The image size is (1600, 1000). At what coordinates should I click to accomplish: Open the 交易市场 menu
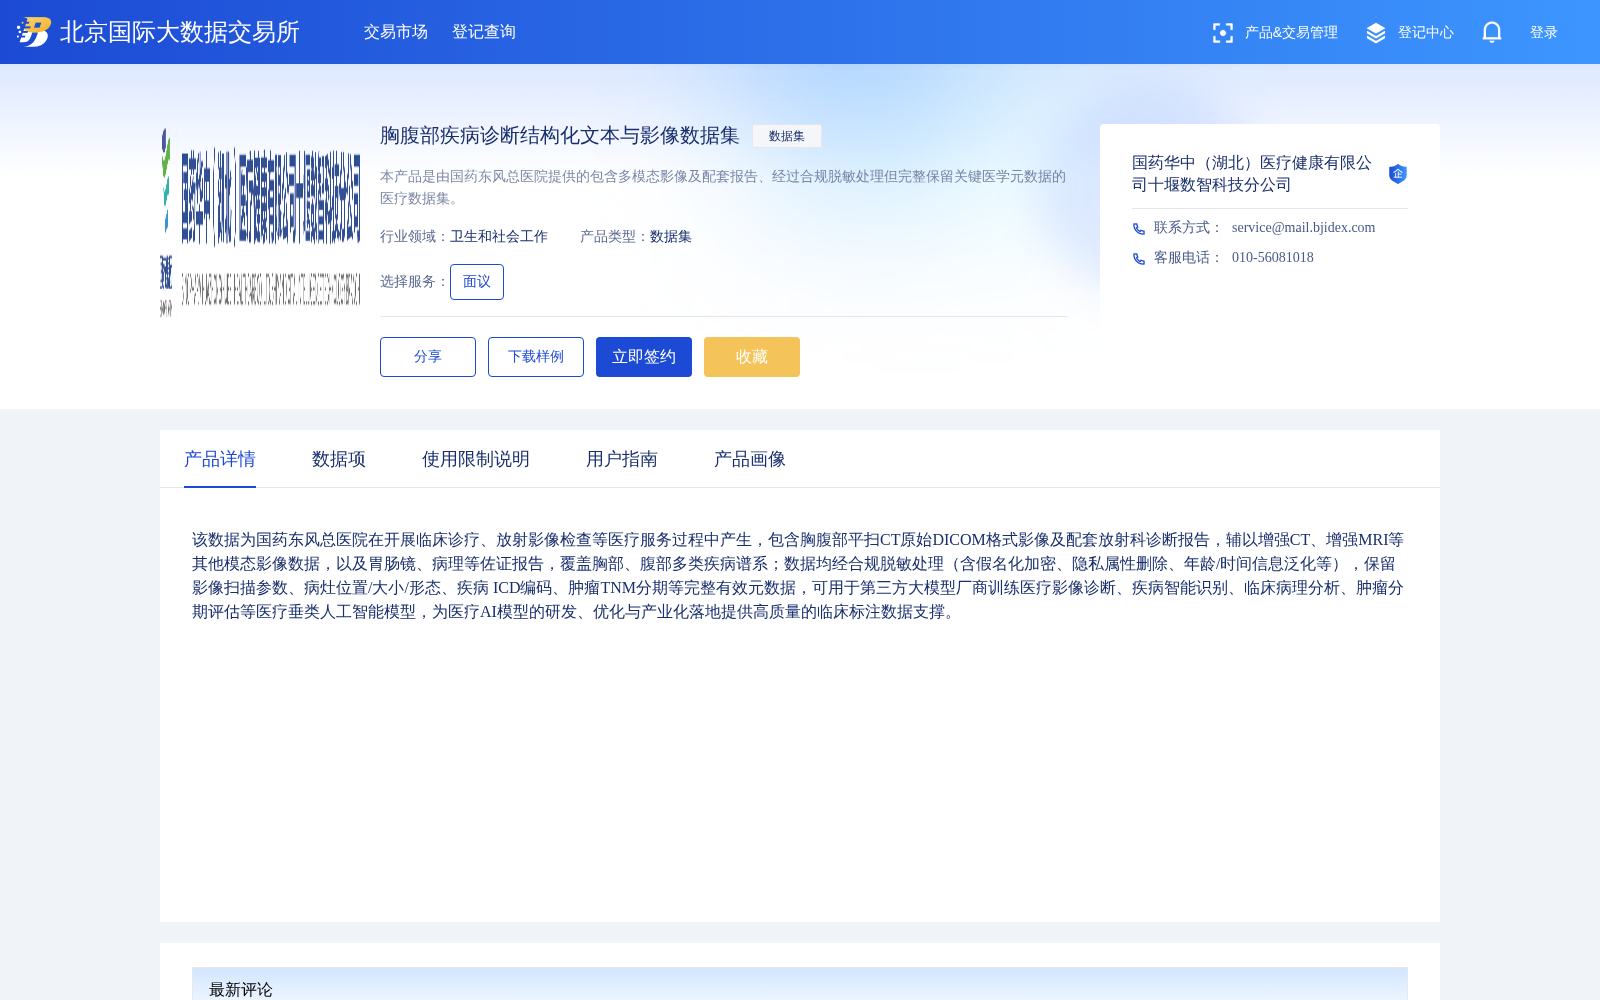tap(396, 32)
